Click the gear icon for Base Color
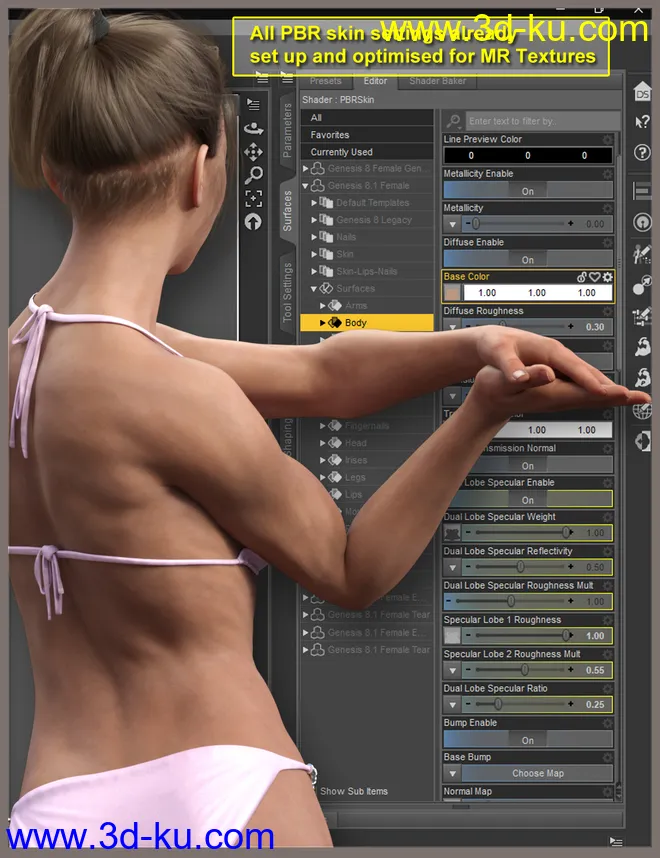660x858 pixels. pyautogui.click(x=607, y=277)
